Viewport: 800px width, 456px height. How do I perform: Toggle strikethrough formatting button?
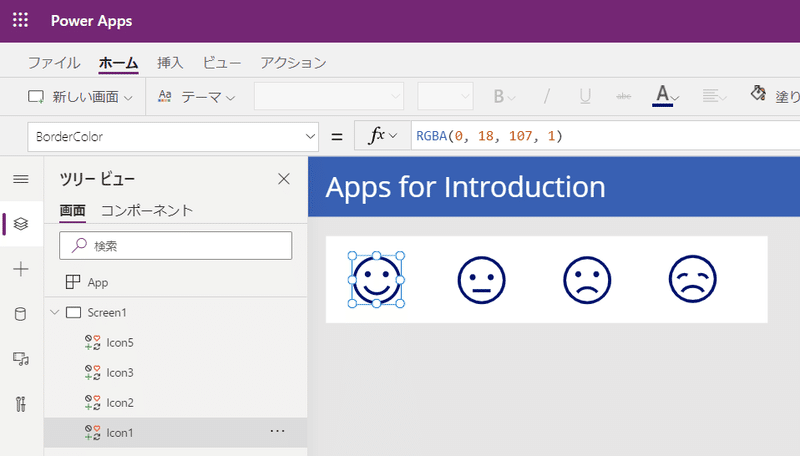click(x=623, y=96)
